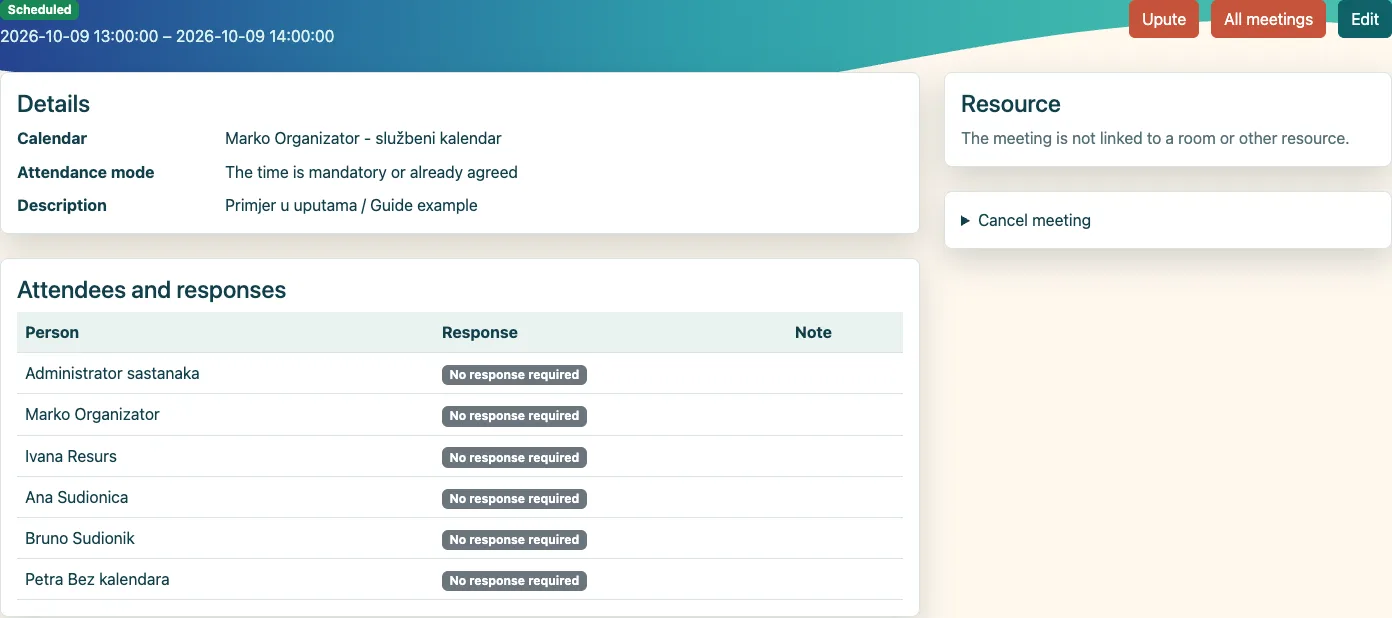Select attendee Ivana Resurs
This screenshot has width=1392, height=618.
71,456
